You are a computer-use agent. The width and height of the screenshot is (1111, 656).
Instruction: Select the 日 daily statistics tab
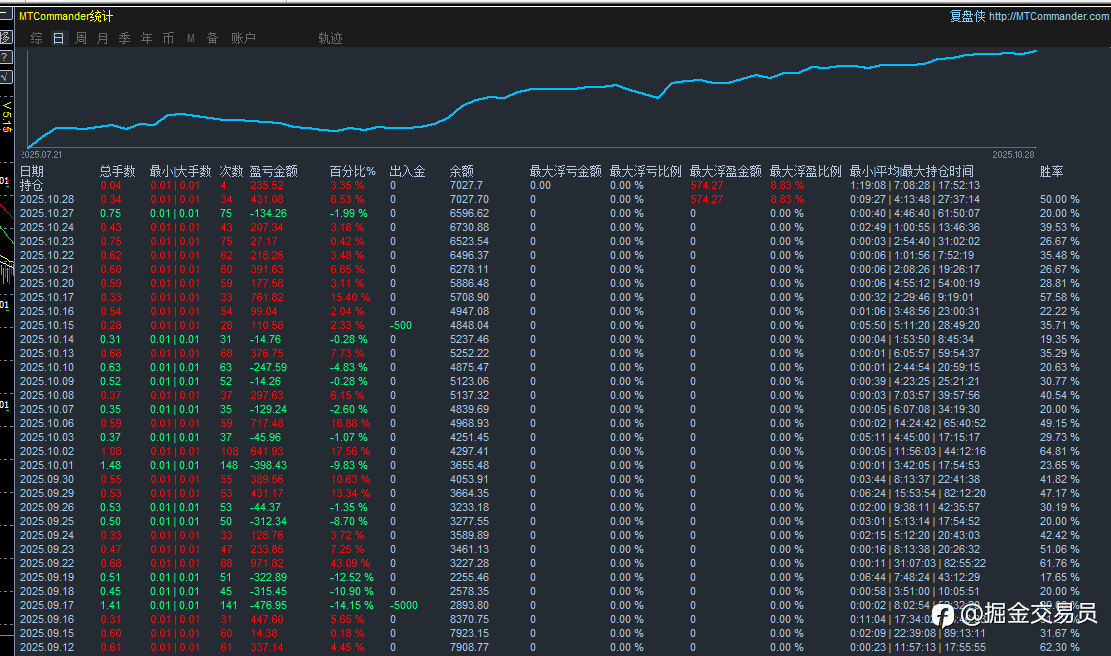click(58, 38)
